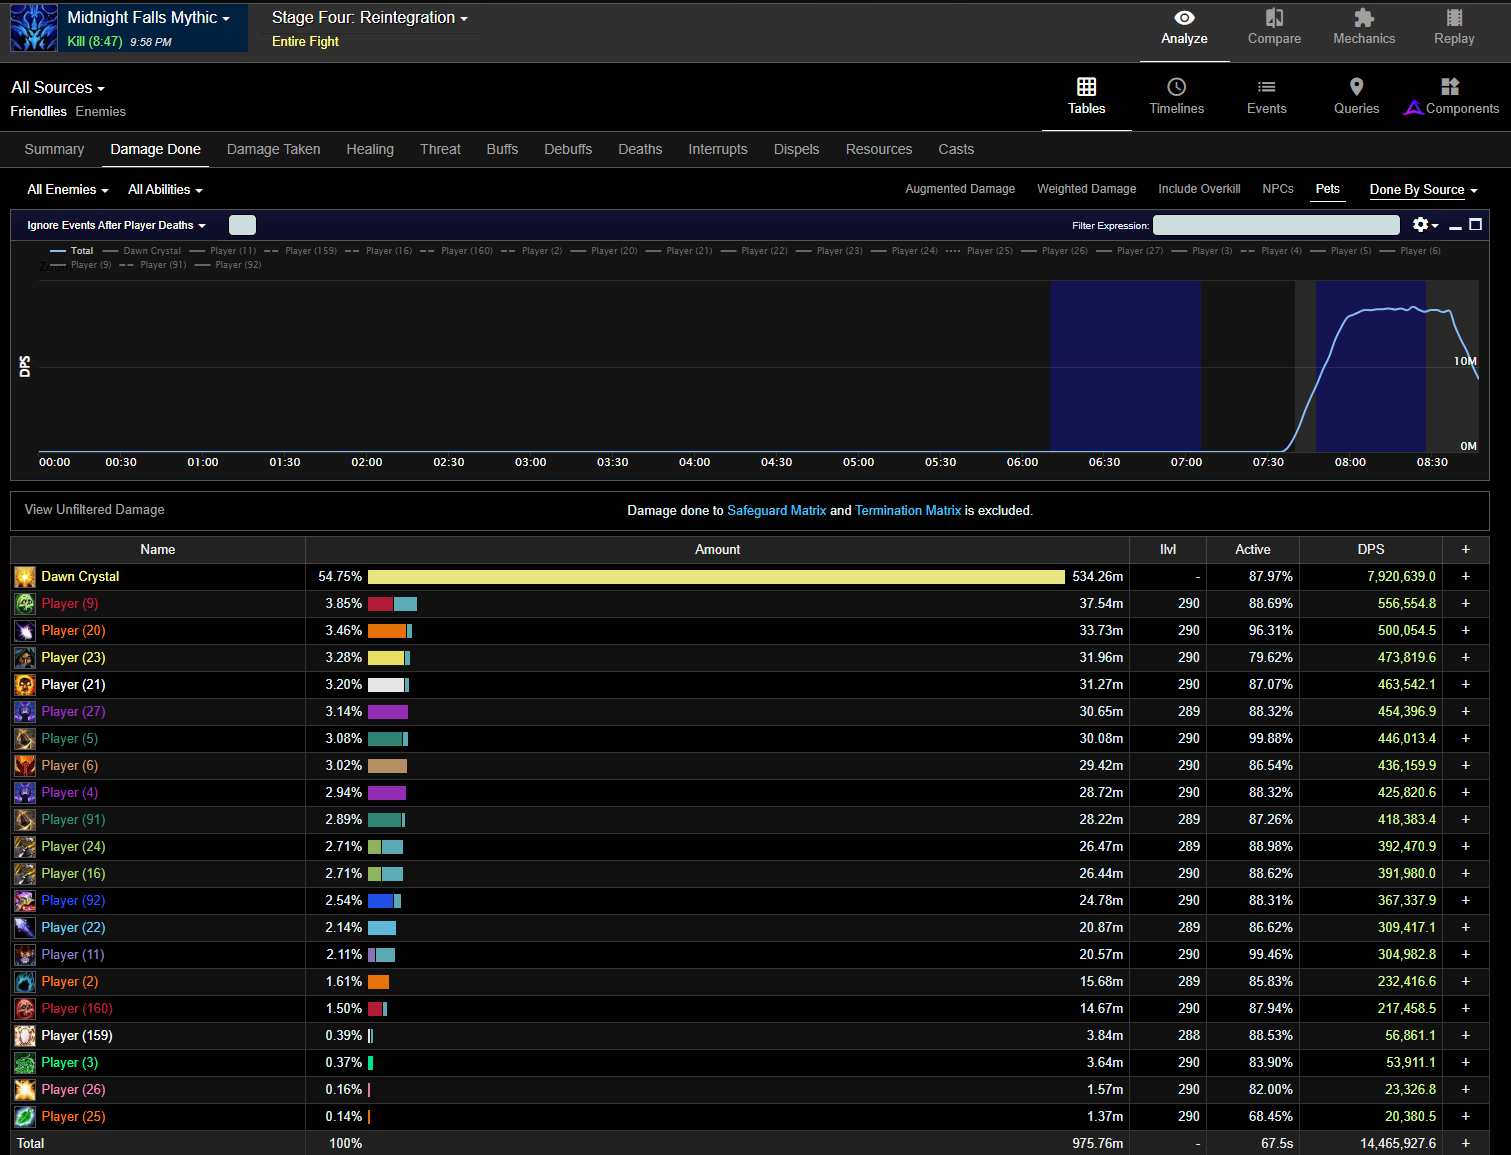
Task: Click the Player (6) class icon
Action: coord(25,766)
